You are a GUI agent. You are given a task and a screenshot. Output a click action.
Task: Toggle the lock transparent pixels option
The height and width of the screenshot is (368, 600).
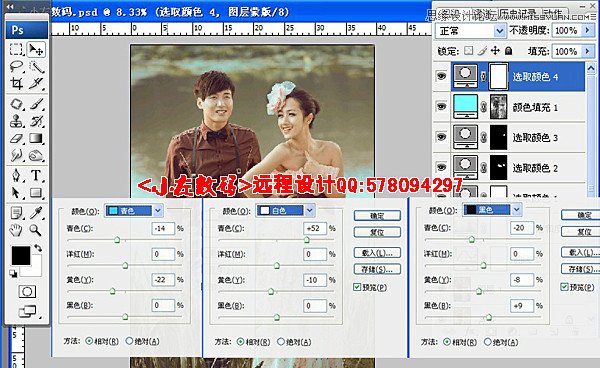(469, 50)
